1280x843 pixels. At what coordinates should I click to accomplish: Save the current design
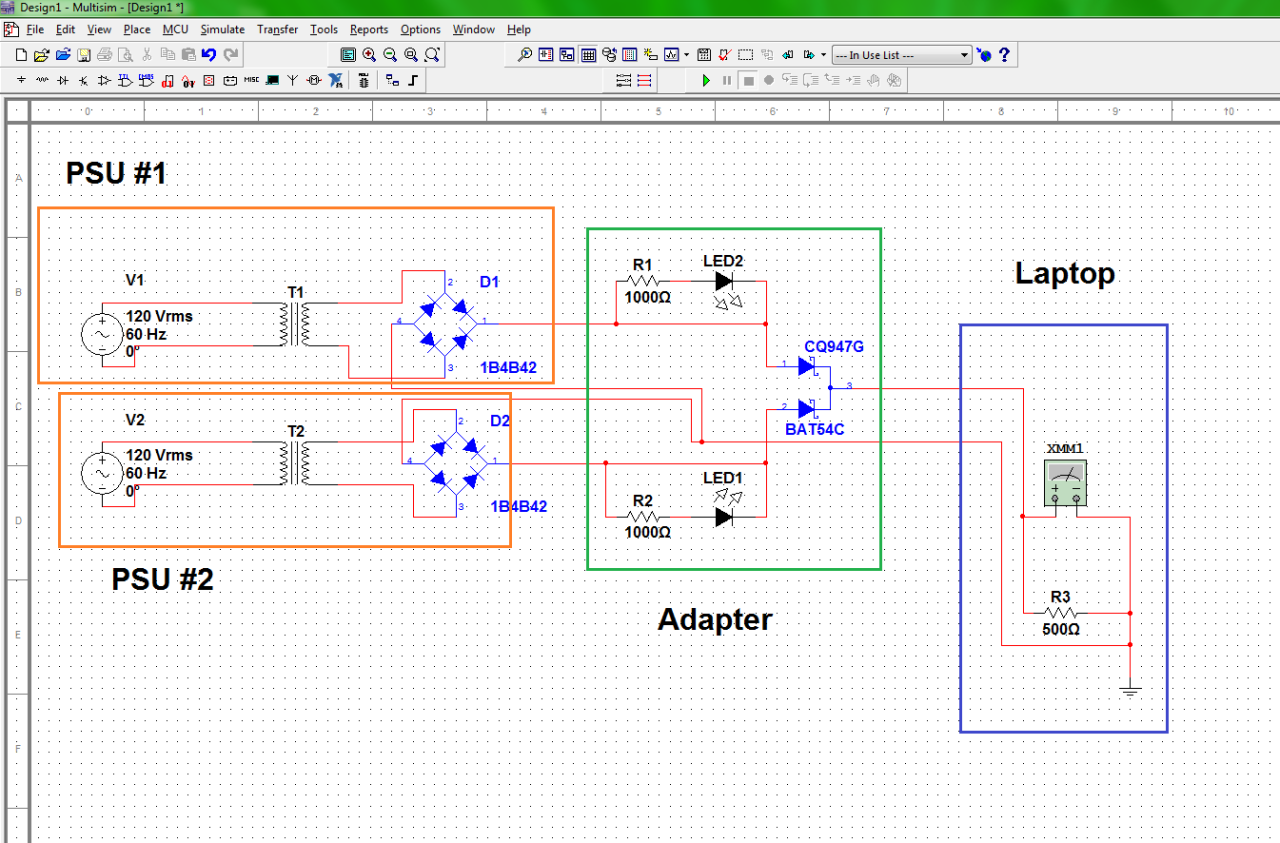(x=84, y=55)
